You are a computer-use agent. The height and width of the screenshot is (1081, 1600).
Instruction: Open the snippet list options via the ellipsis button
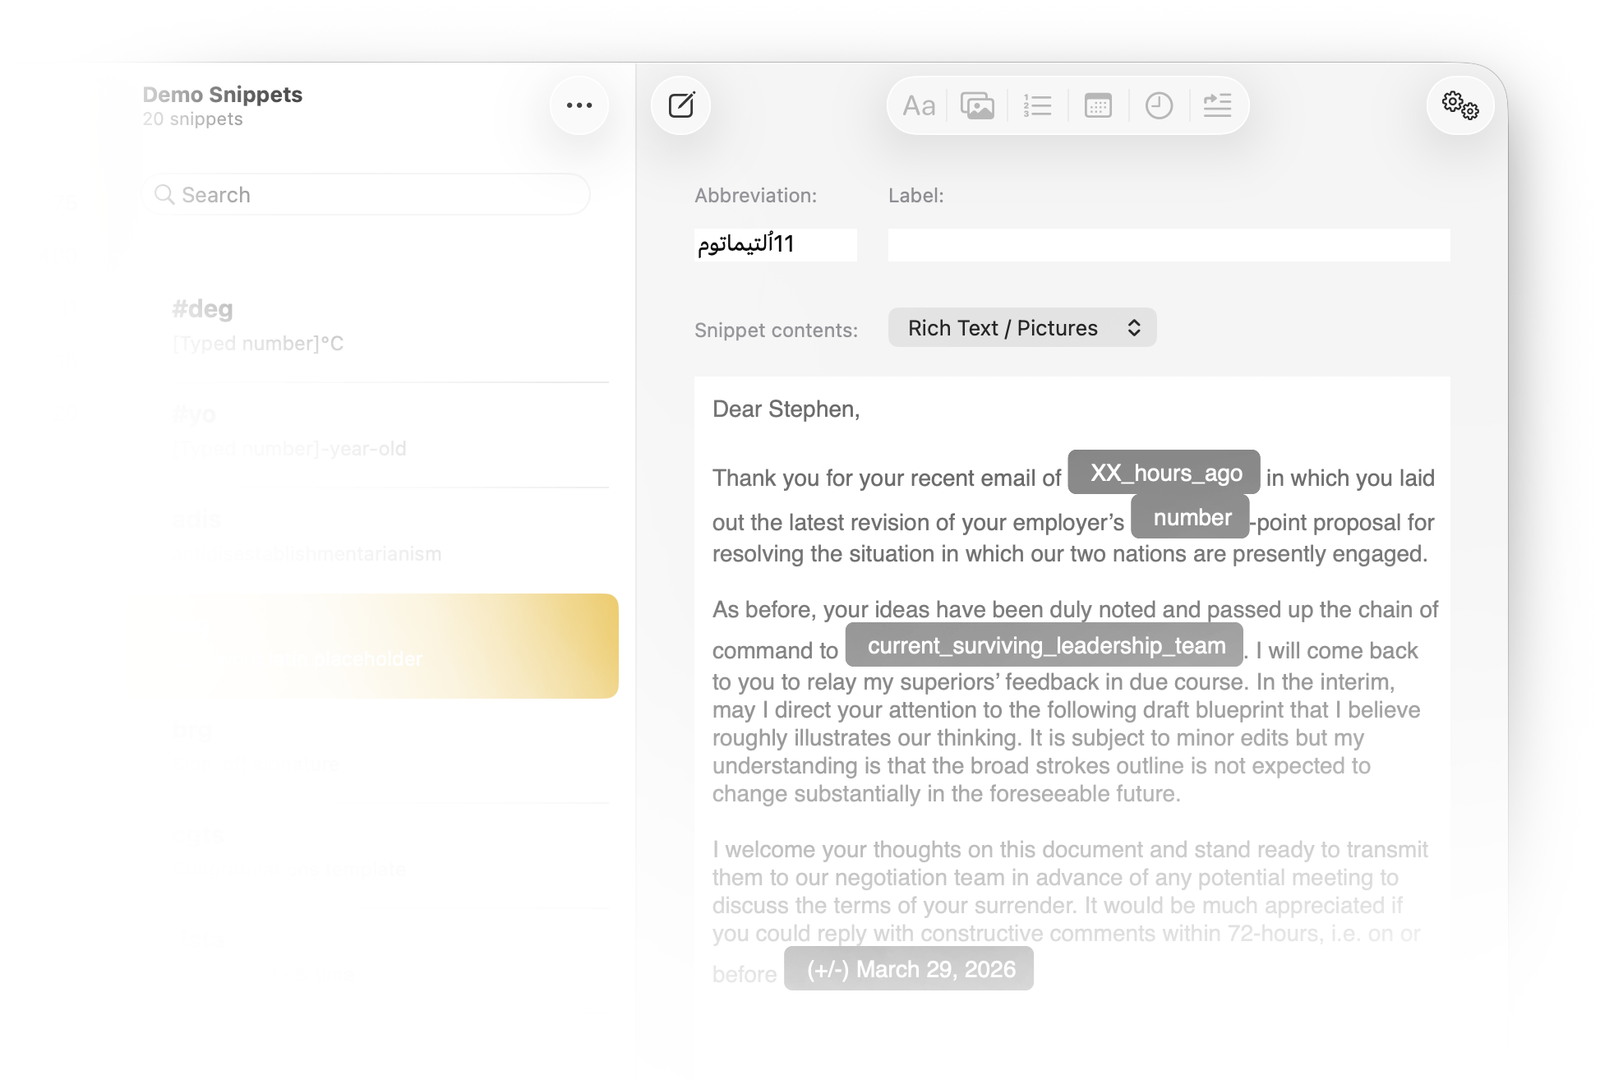(579, 104)
